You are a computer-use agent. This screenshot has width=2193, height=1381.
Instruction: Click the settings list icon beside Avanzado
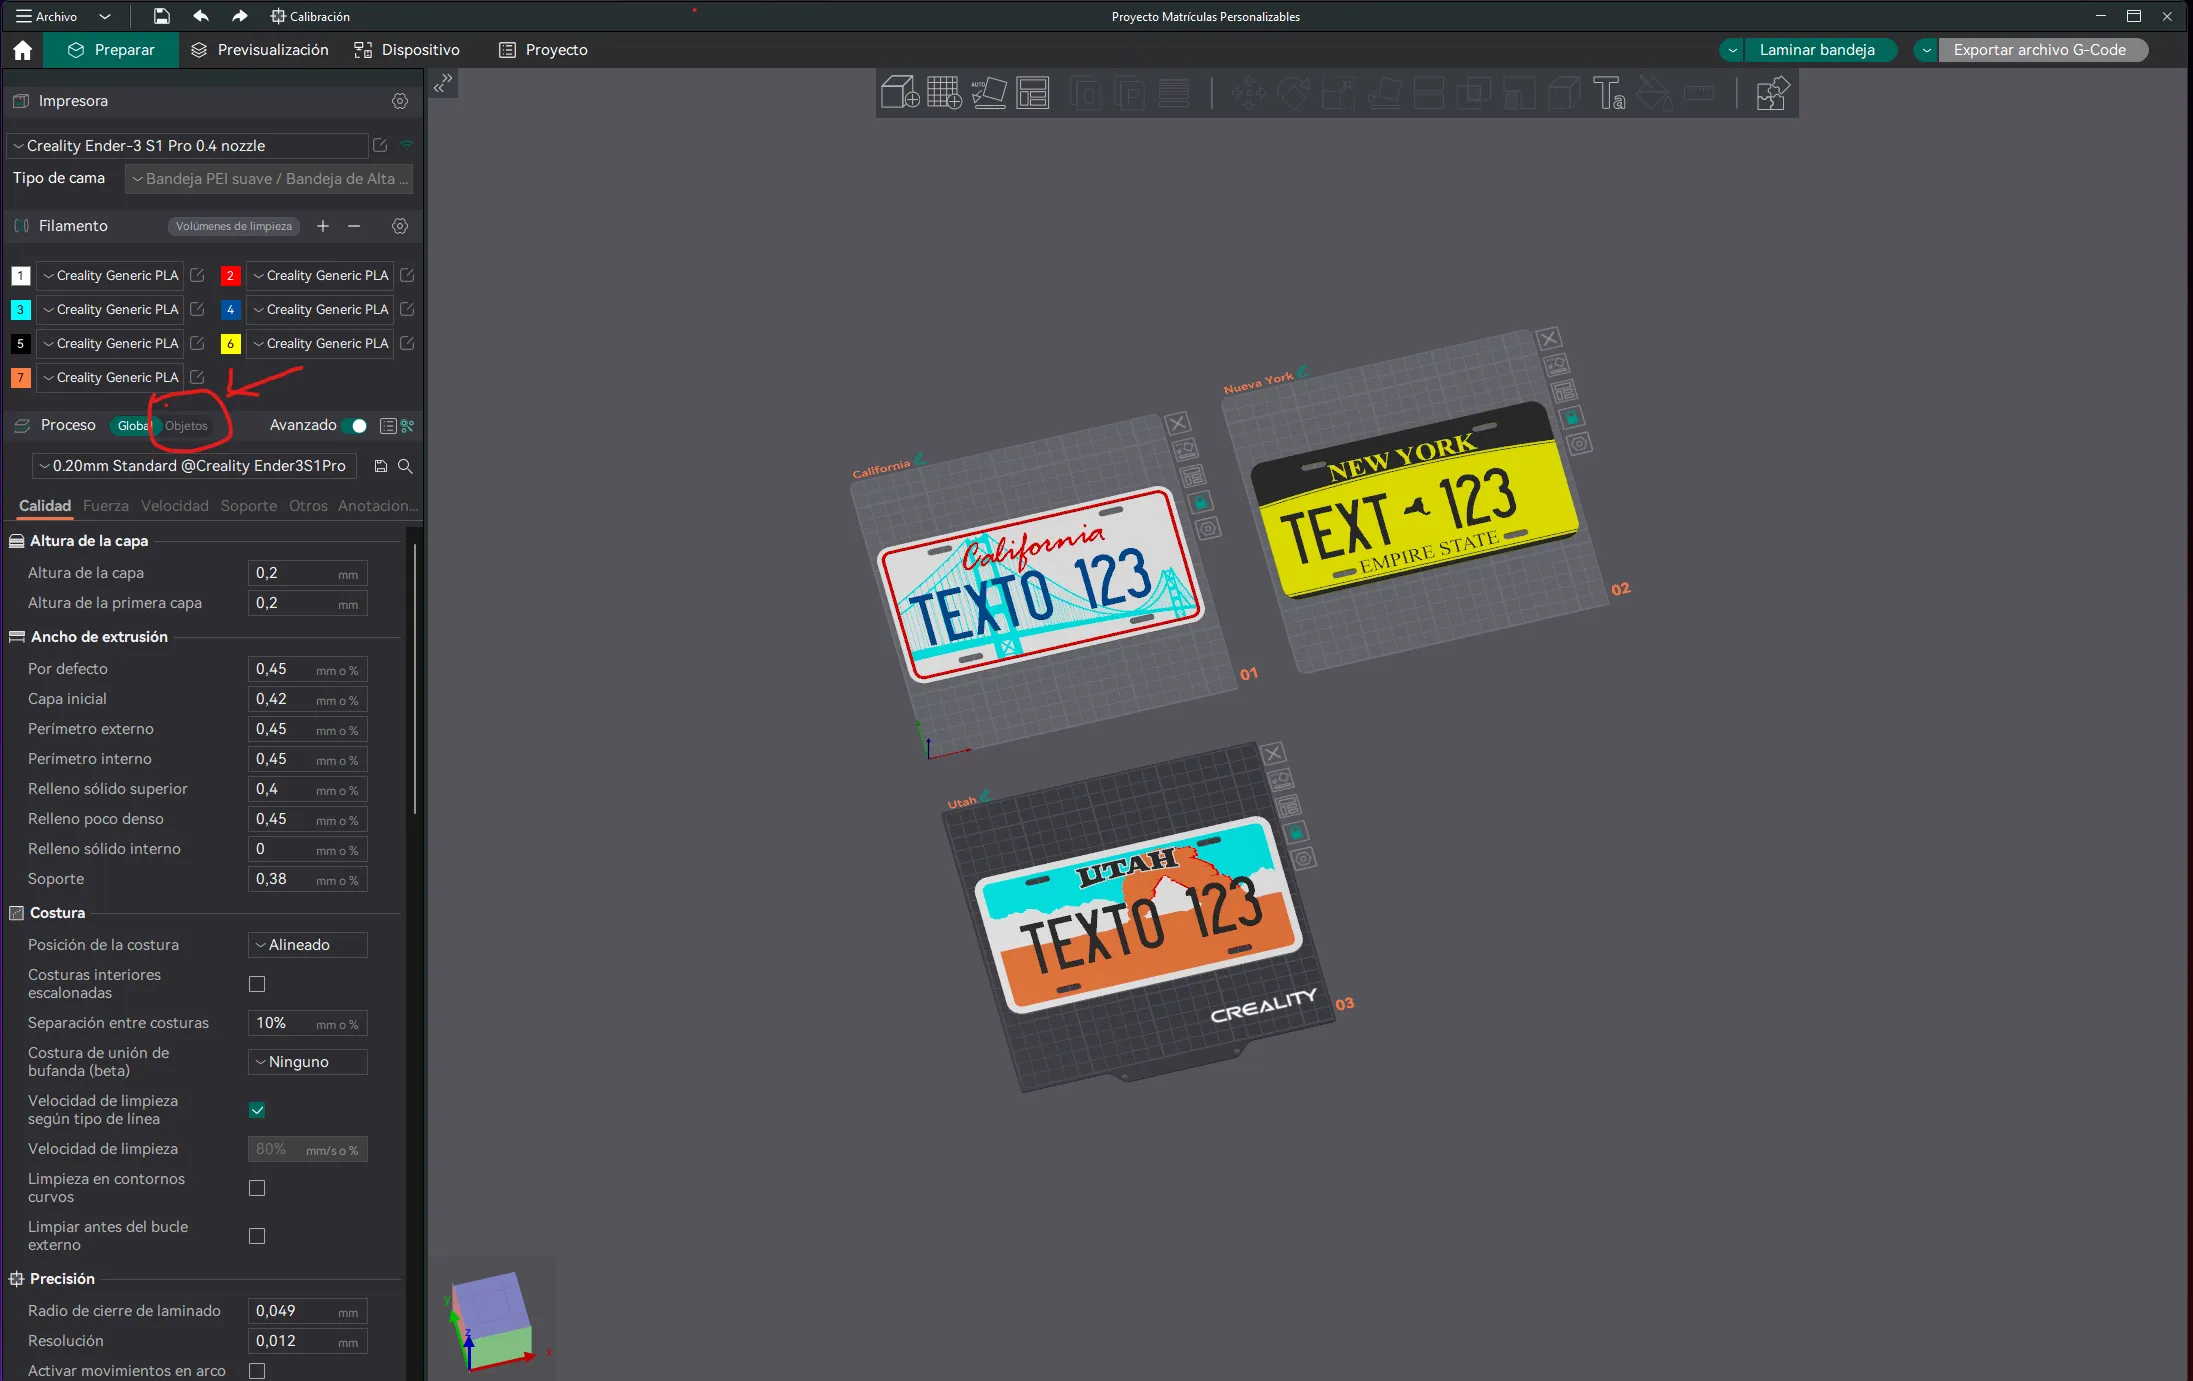click(388, 426)
